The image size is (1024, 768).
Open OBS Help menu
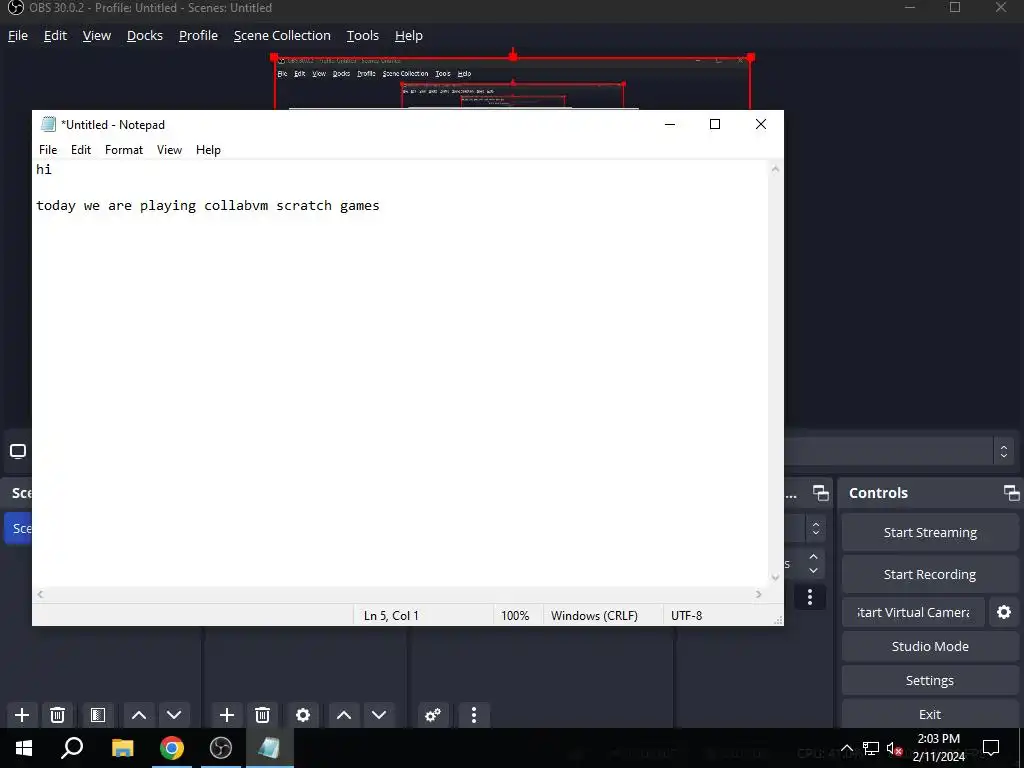click(x=409, y=36)
